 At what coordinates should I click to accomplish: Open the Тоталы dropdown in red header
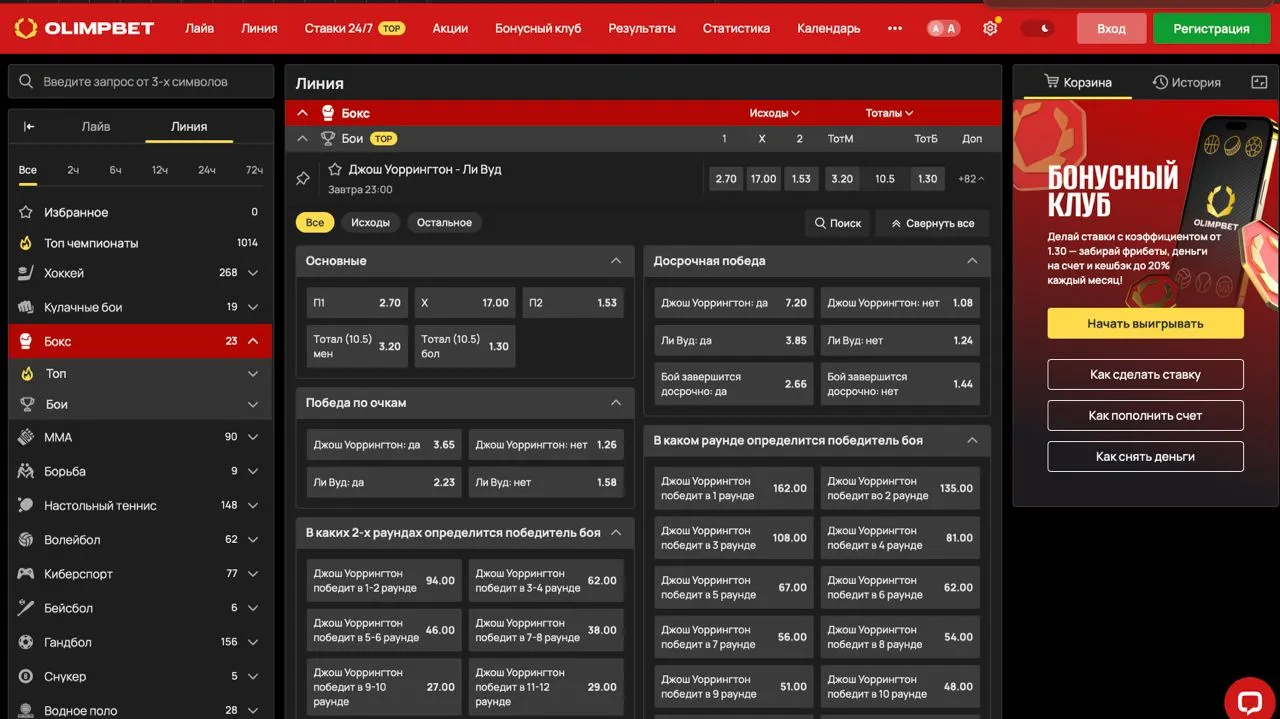pyautogui.click(x=889, y=113)
